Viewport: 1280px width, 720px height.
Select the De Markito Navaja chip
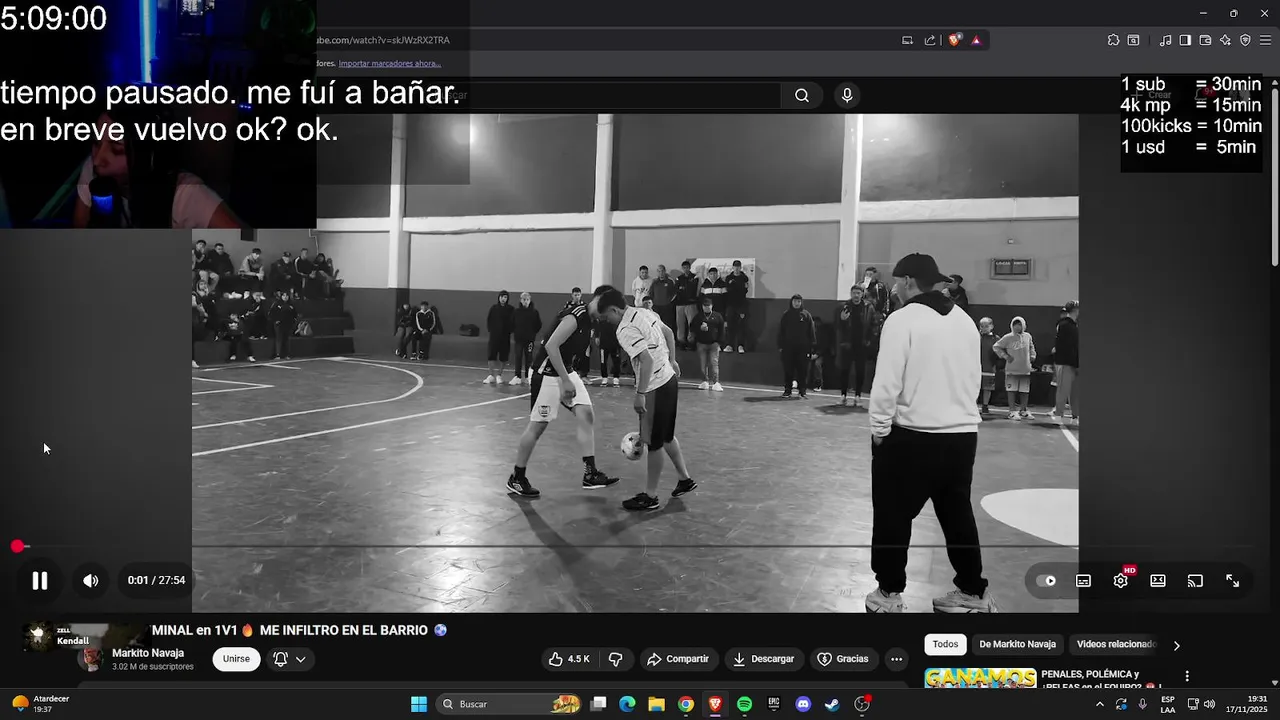coord(1017,645)
